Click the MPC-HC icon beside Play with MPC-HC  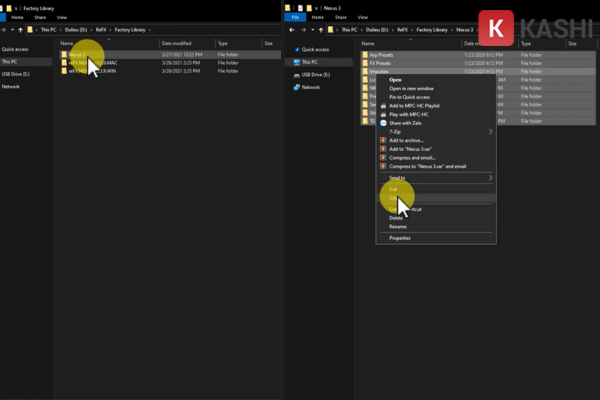[x=383, y=113]
